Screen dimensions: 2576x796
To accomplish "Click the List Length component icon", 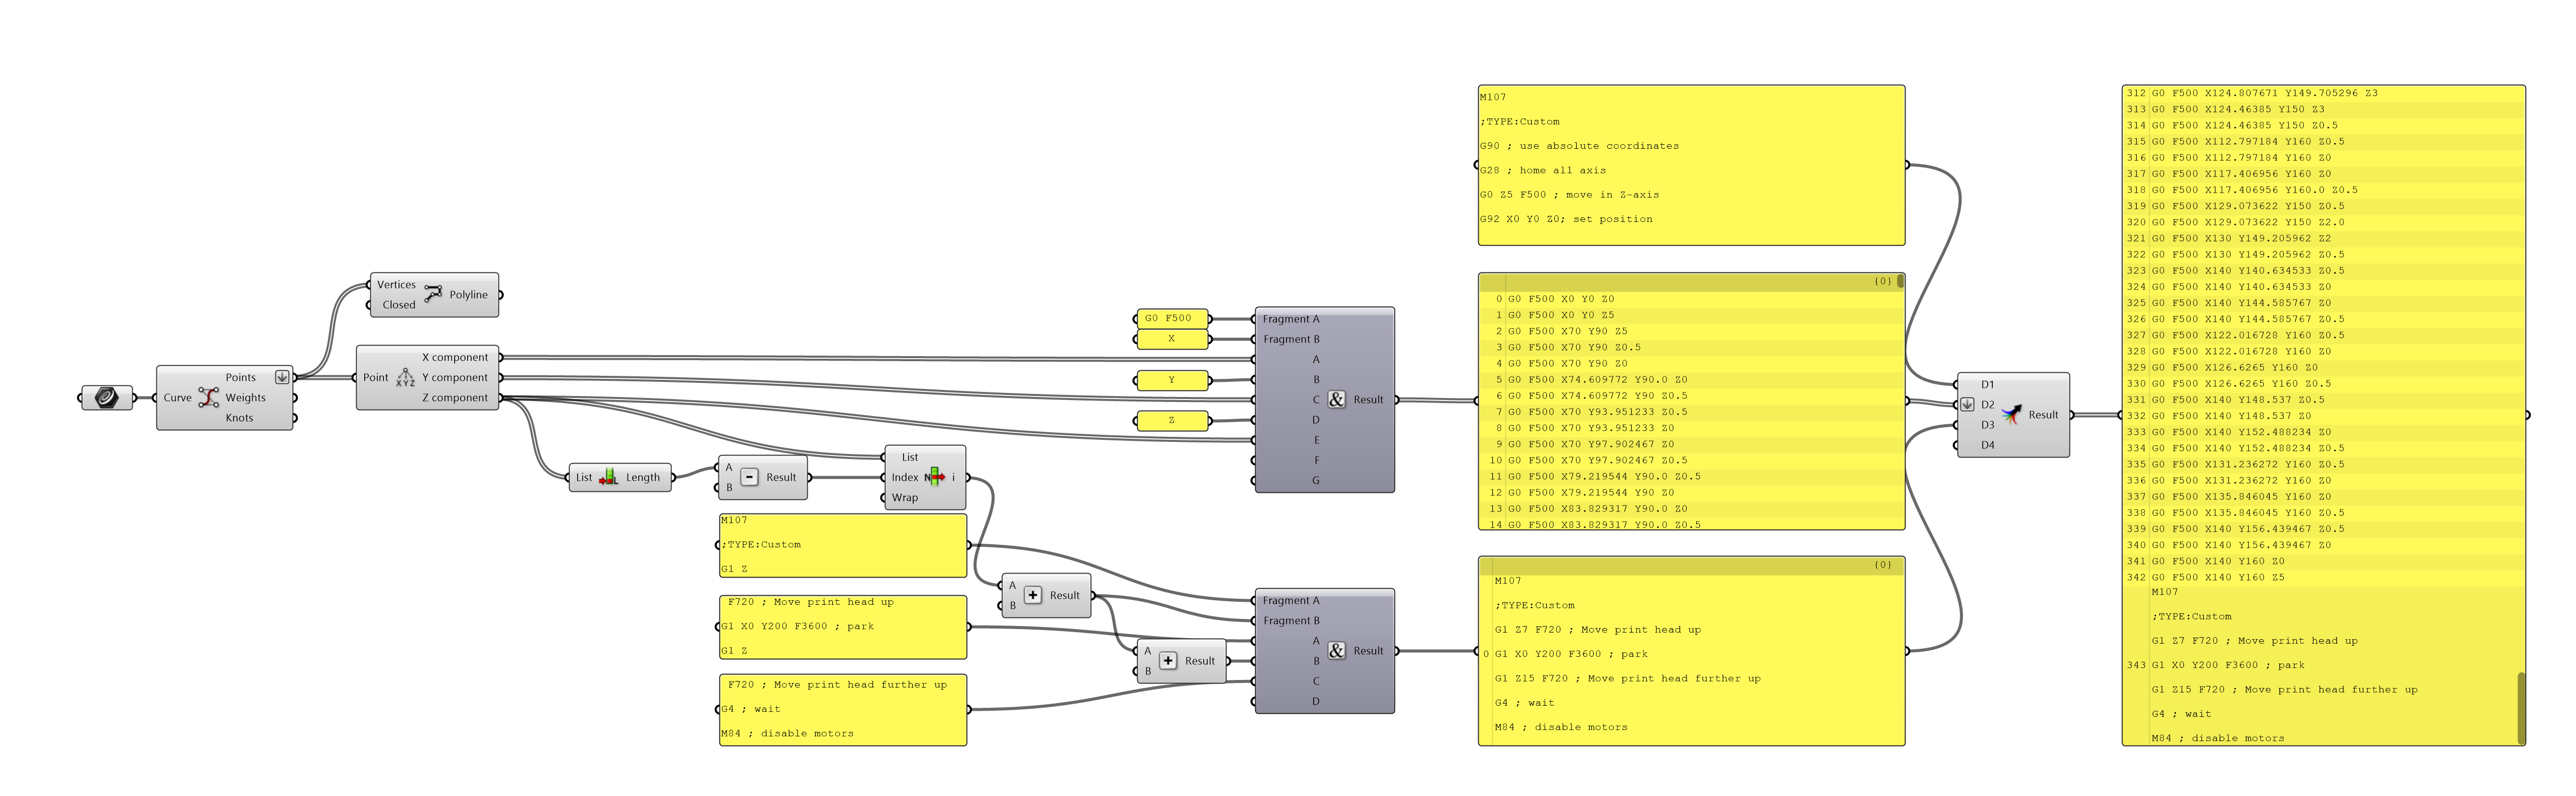I will coord(608,478).
